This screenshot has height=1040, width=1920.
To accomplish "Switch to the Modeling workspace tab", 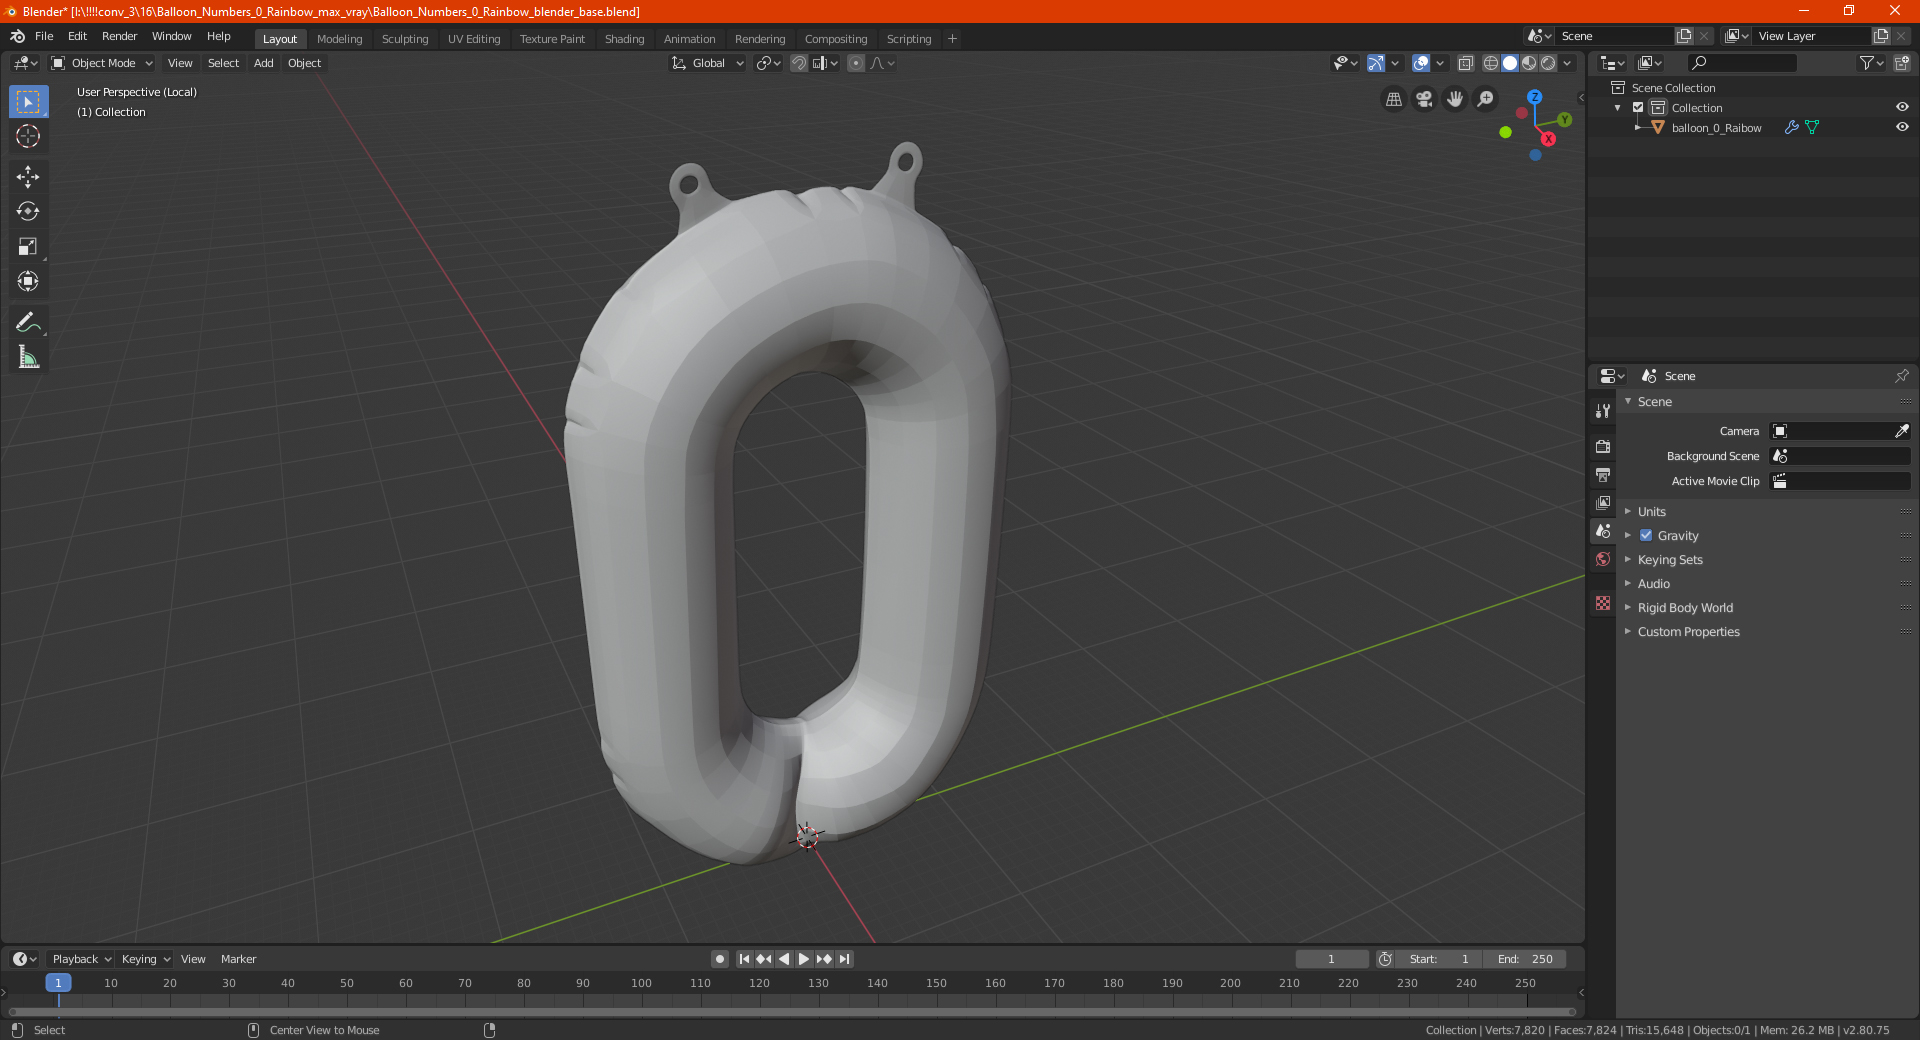I will tap(339, 39).
